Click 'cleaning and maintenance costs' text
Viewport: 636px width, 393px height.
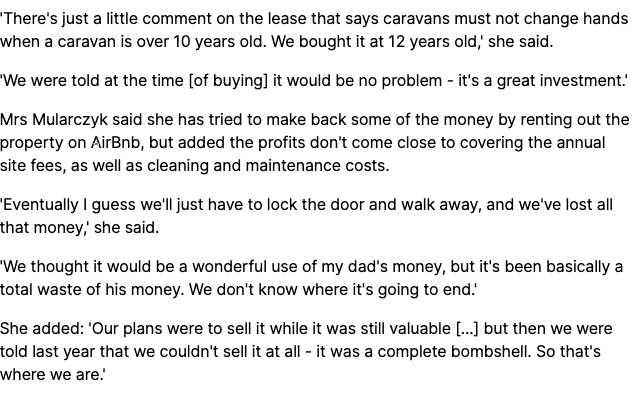pyautogui.click(x=268, y=166)
